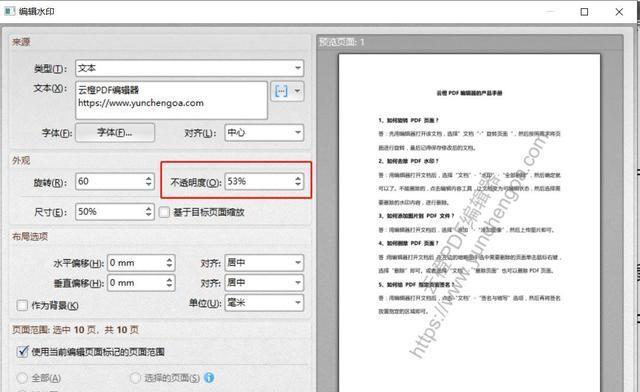
Task: Click the 预览页面: 1 preview header
Action: [x=342, y=42]
